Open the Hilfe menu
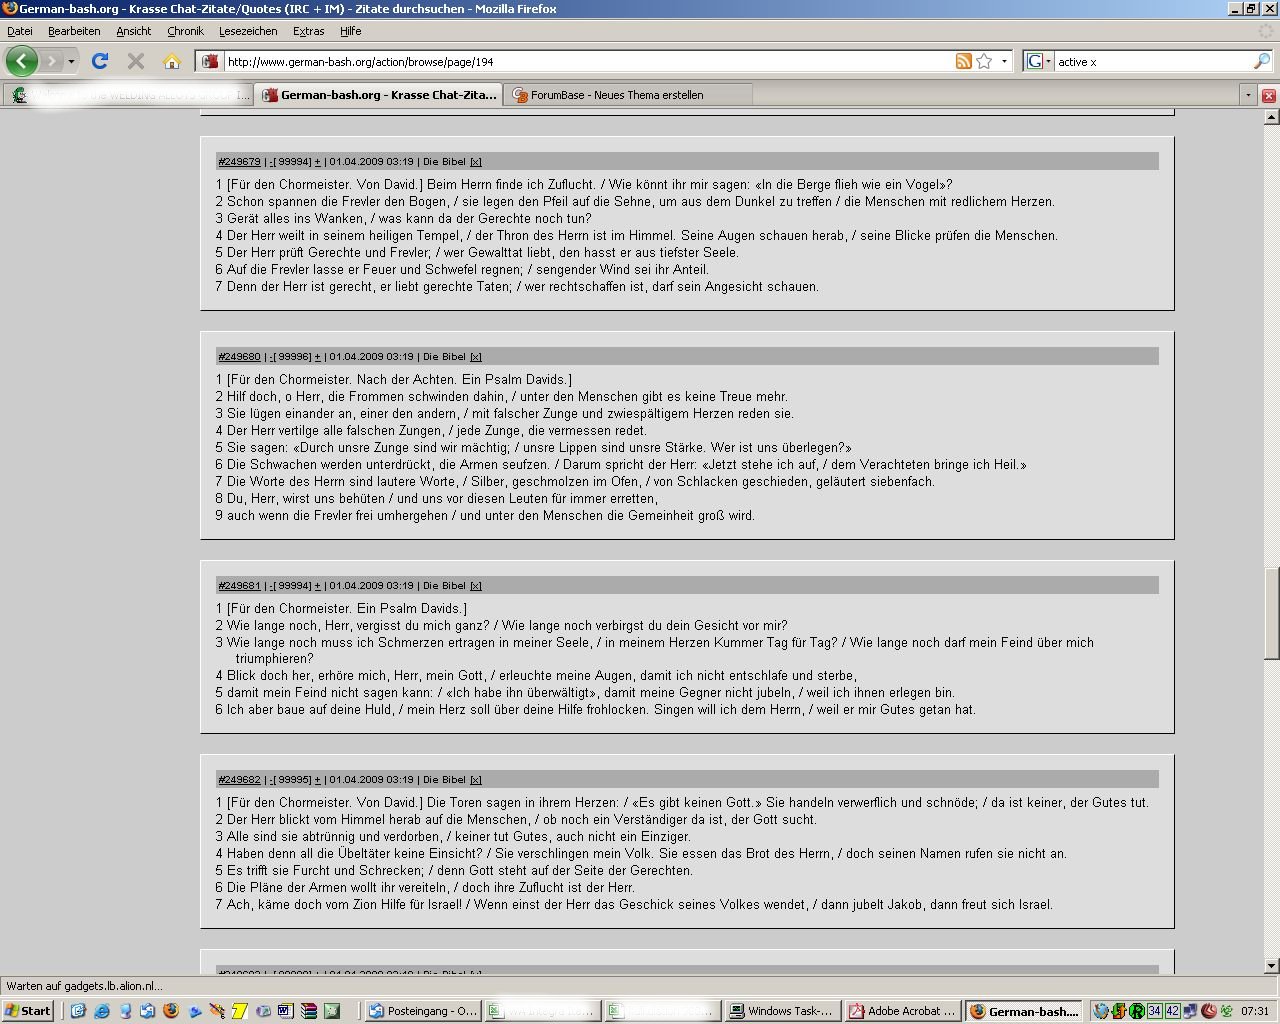 coord(350,31)
